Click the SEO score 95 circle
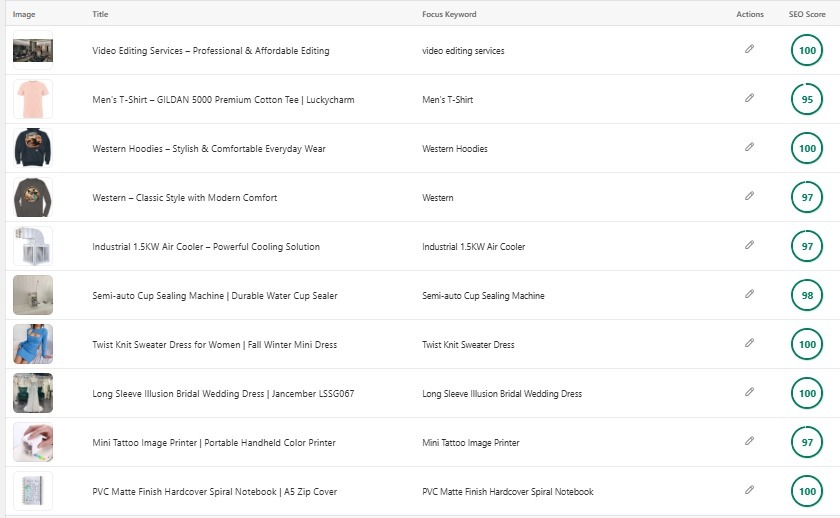Screen dimensions: 840x518 (x=806, y=99)
